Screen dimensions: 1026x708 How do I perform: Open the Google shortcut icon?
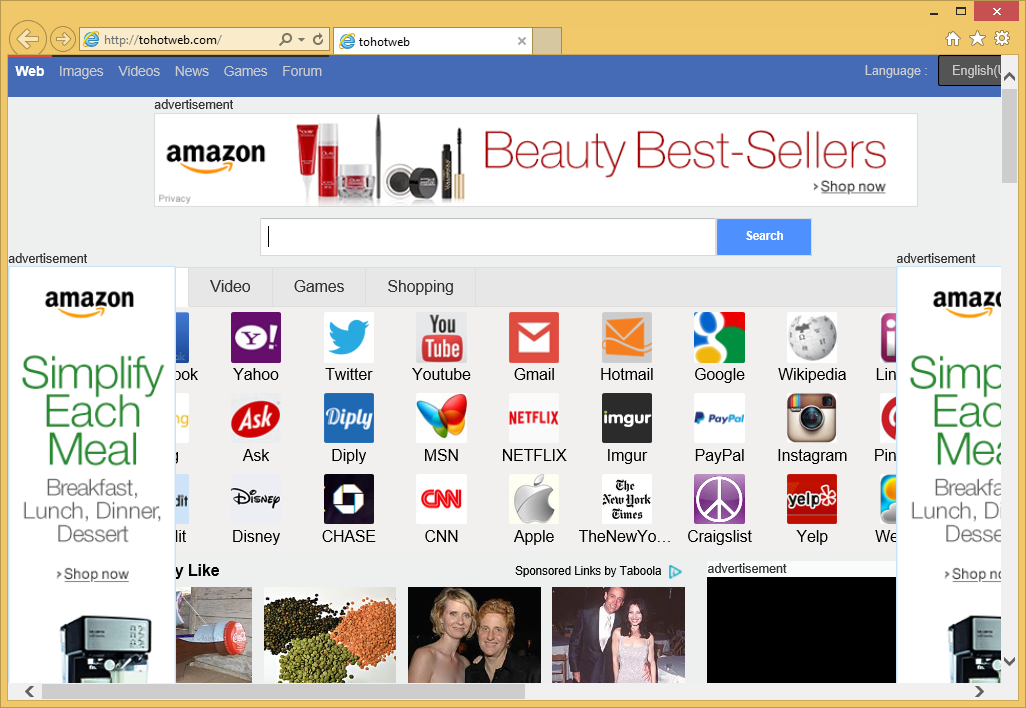click(720, 338)
